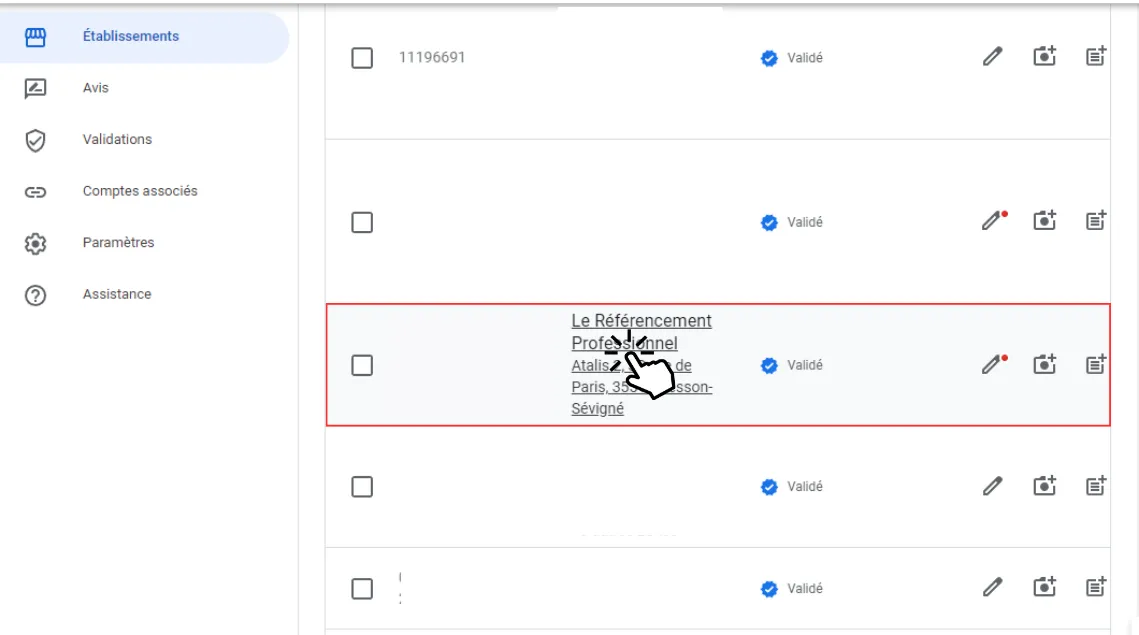Screen dimensions: 1139x635
Task: Check the bottom row's checkbox
Action: [362, 589]
